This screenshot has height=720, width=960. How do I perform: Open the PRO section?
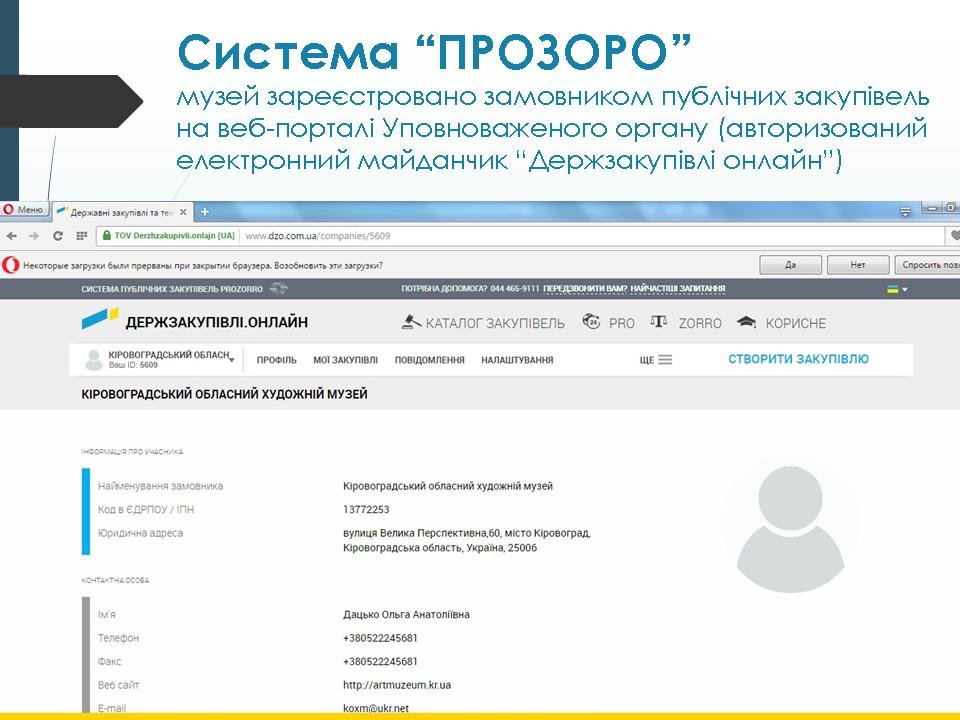click(x=609, y=323)
